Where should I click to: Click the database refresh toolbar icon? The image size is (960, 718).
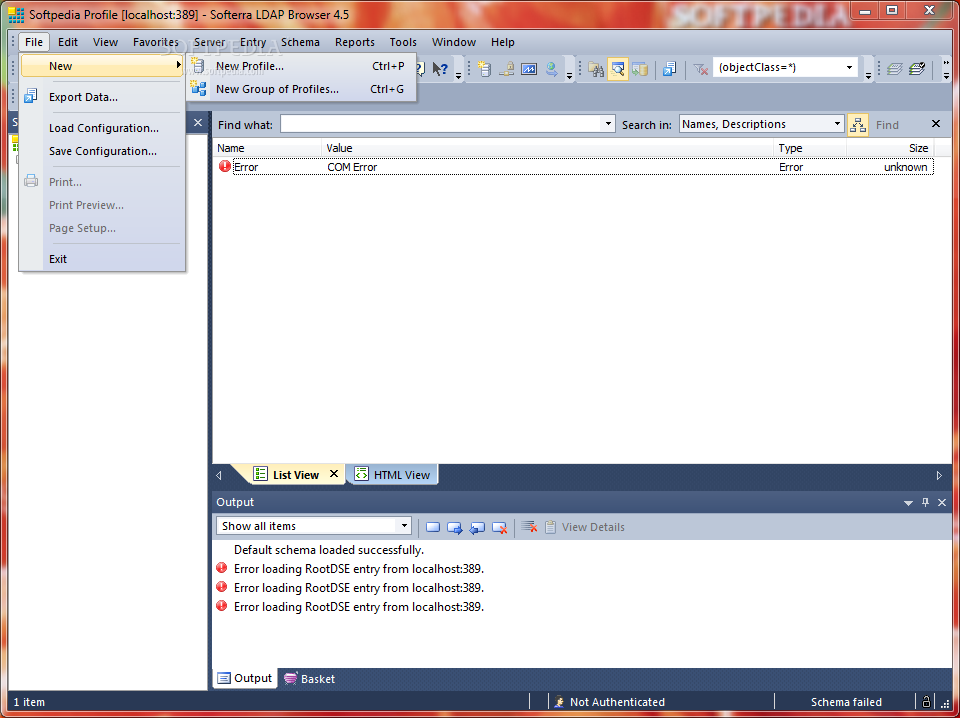[640, 69]
